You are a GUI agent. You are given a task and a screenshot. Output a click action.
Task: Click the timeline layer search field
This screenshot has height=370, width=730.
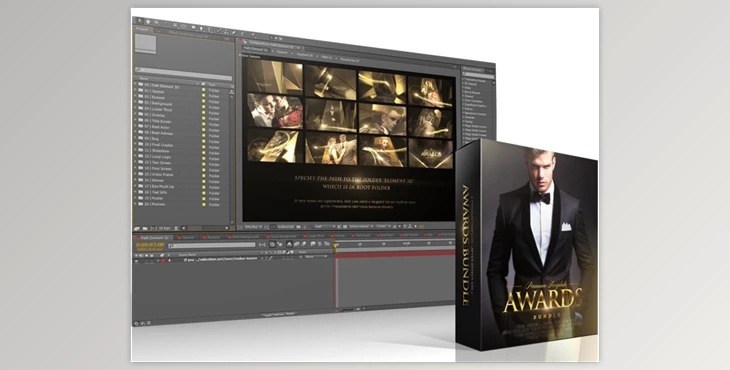tap(212, 245)
